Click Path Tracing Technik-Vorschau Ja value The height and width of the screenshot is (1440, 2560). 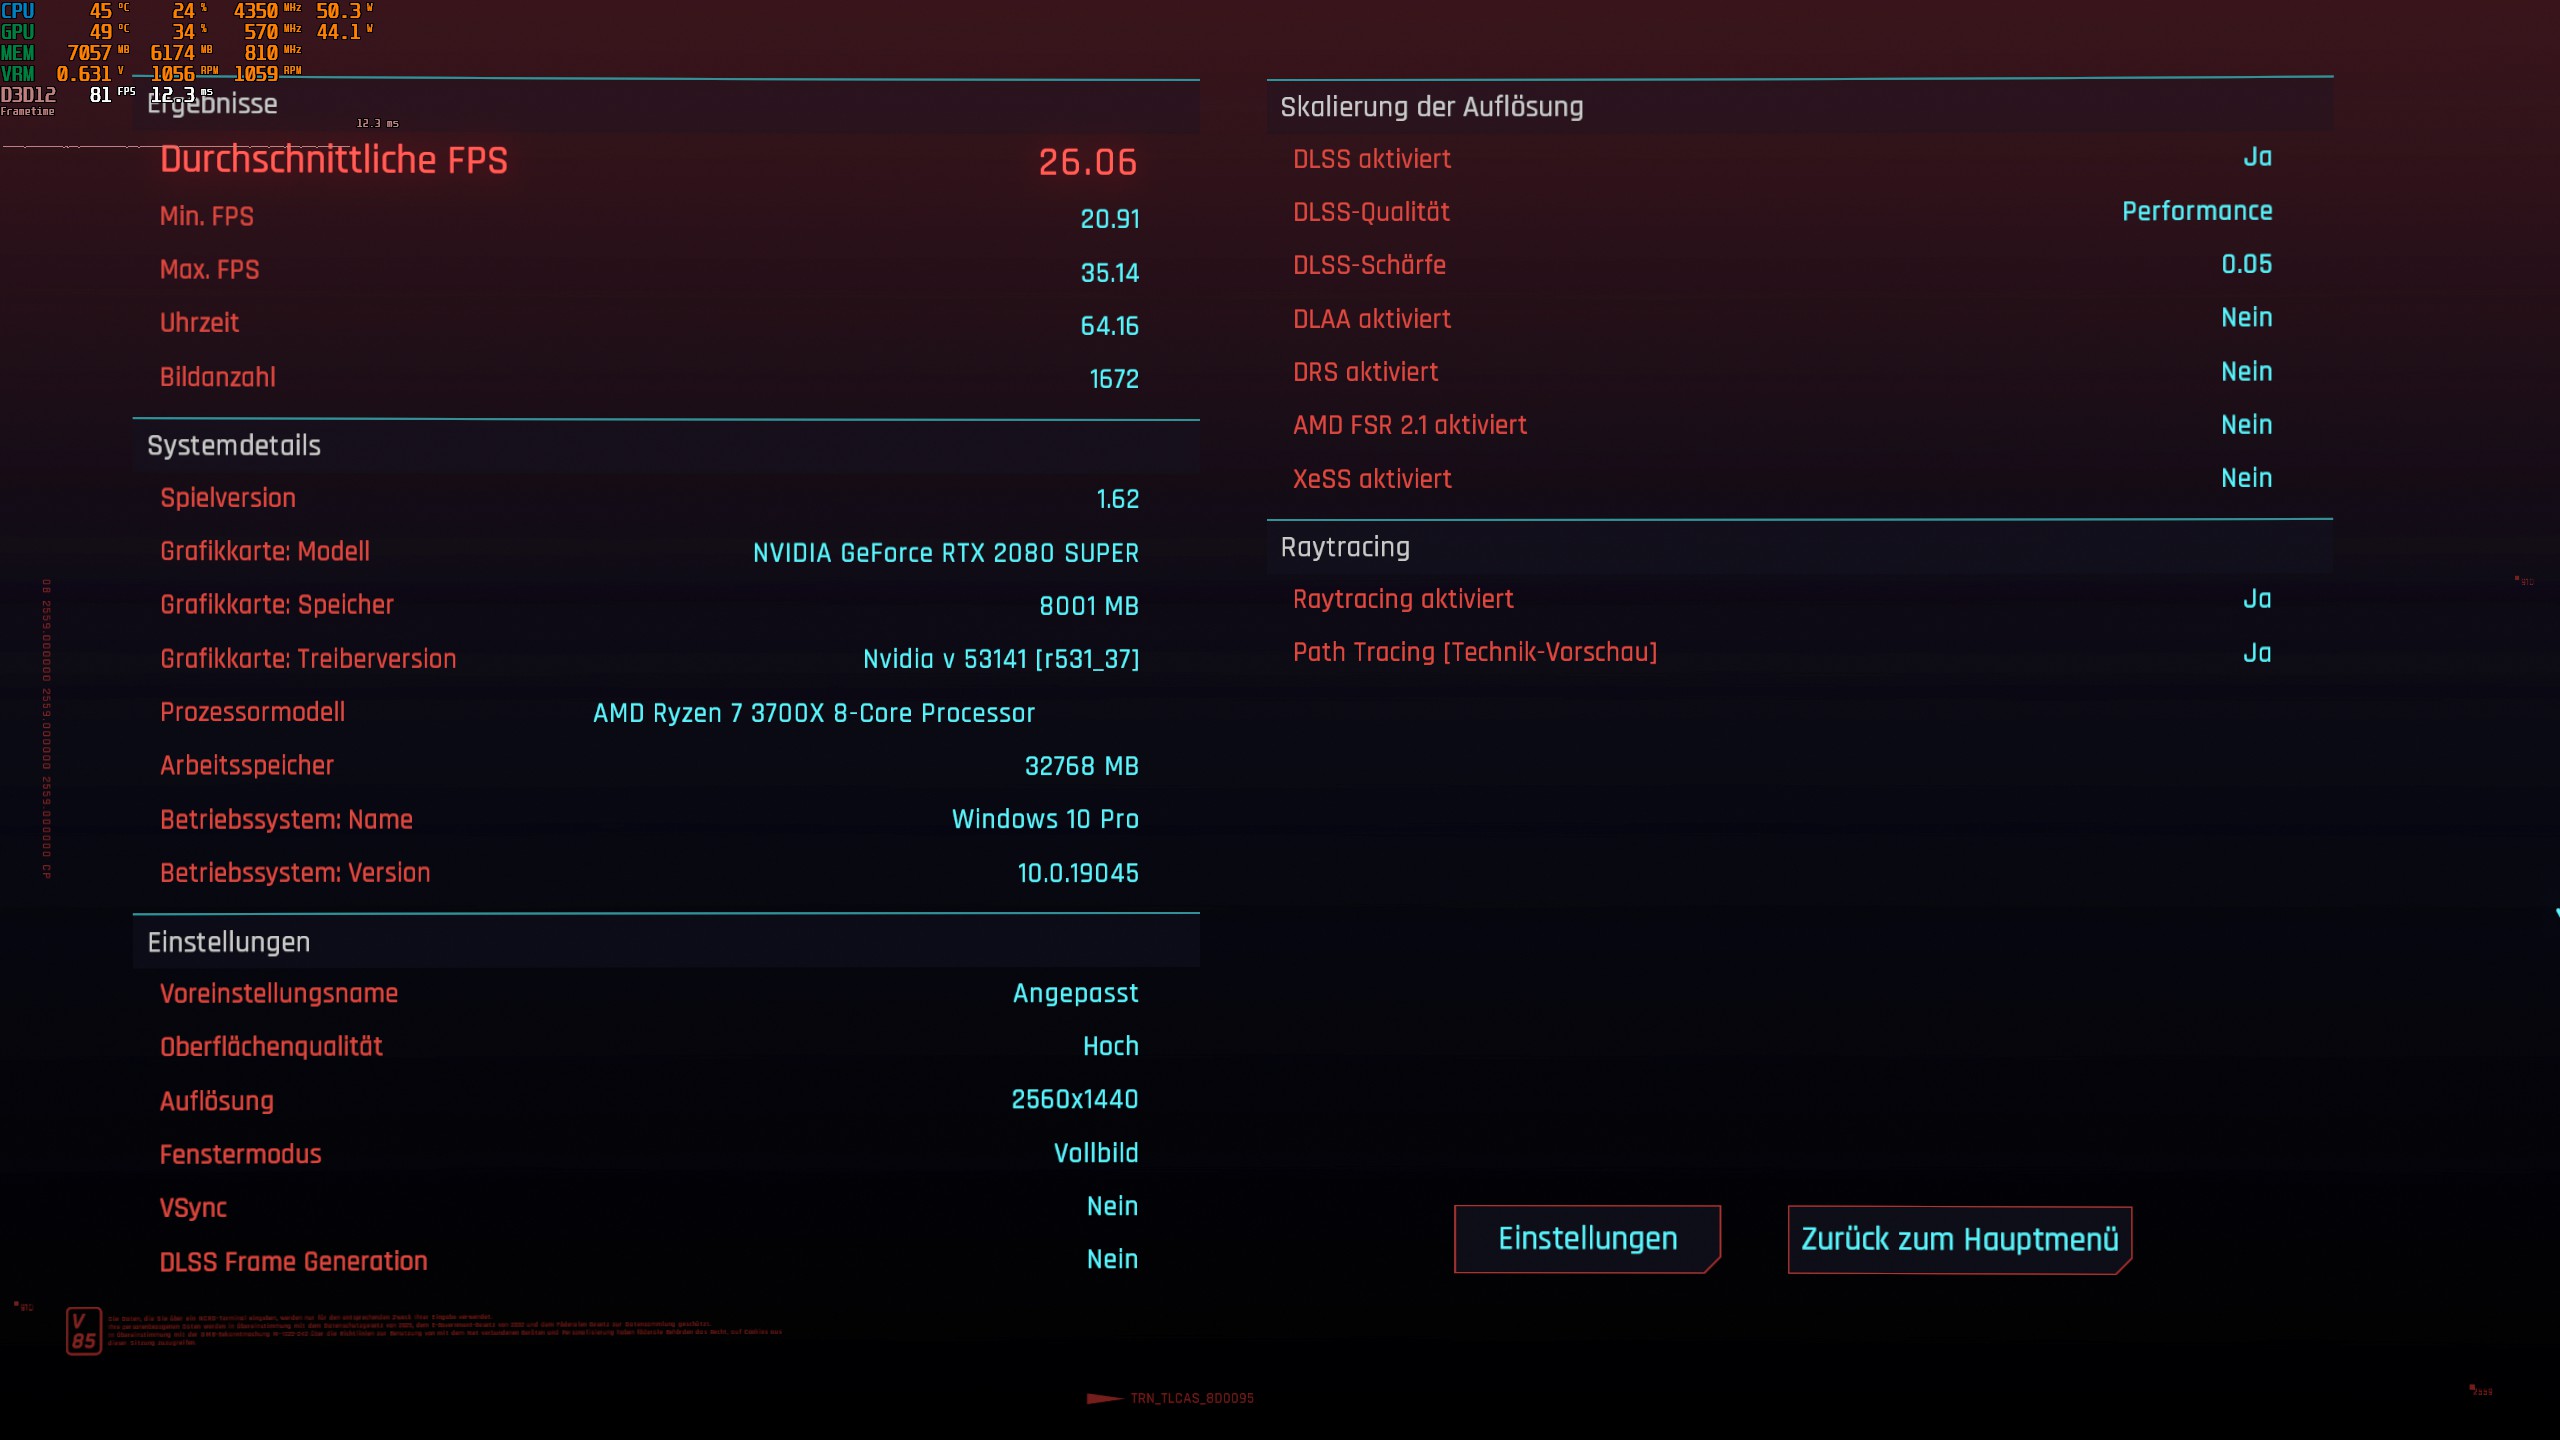pyautogui.click(x=2256, y=654)
